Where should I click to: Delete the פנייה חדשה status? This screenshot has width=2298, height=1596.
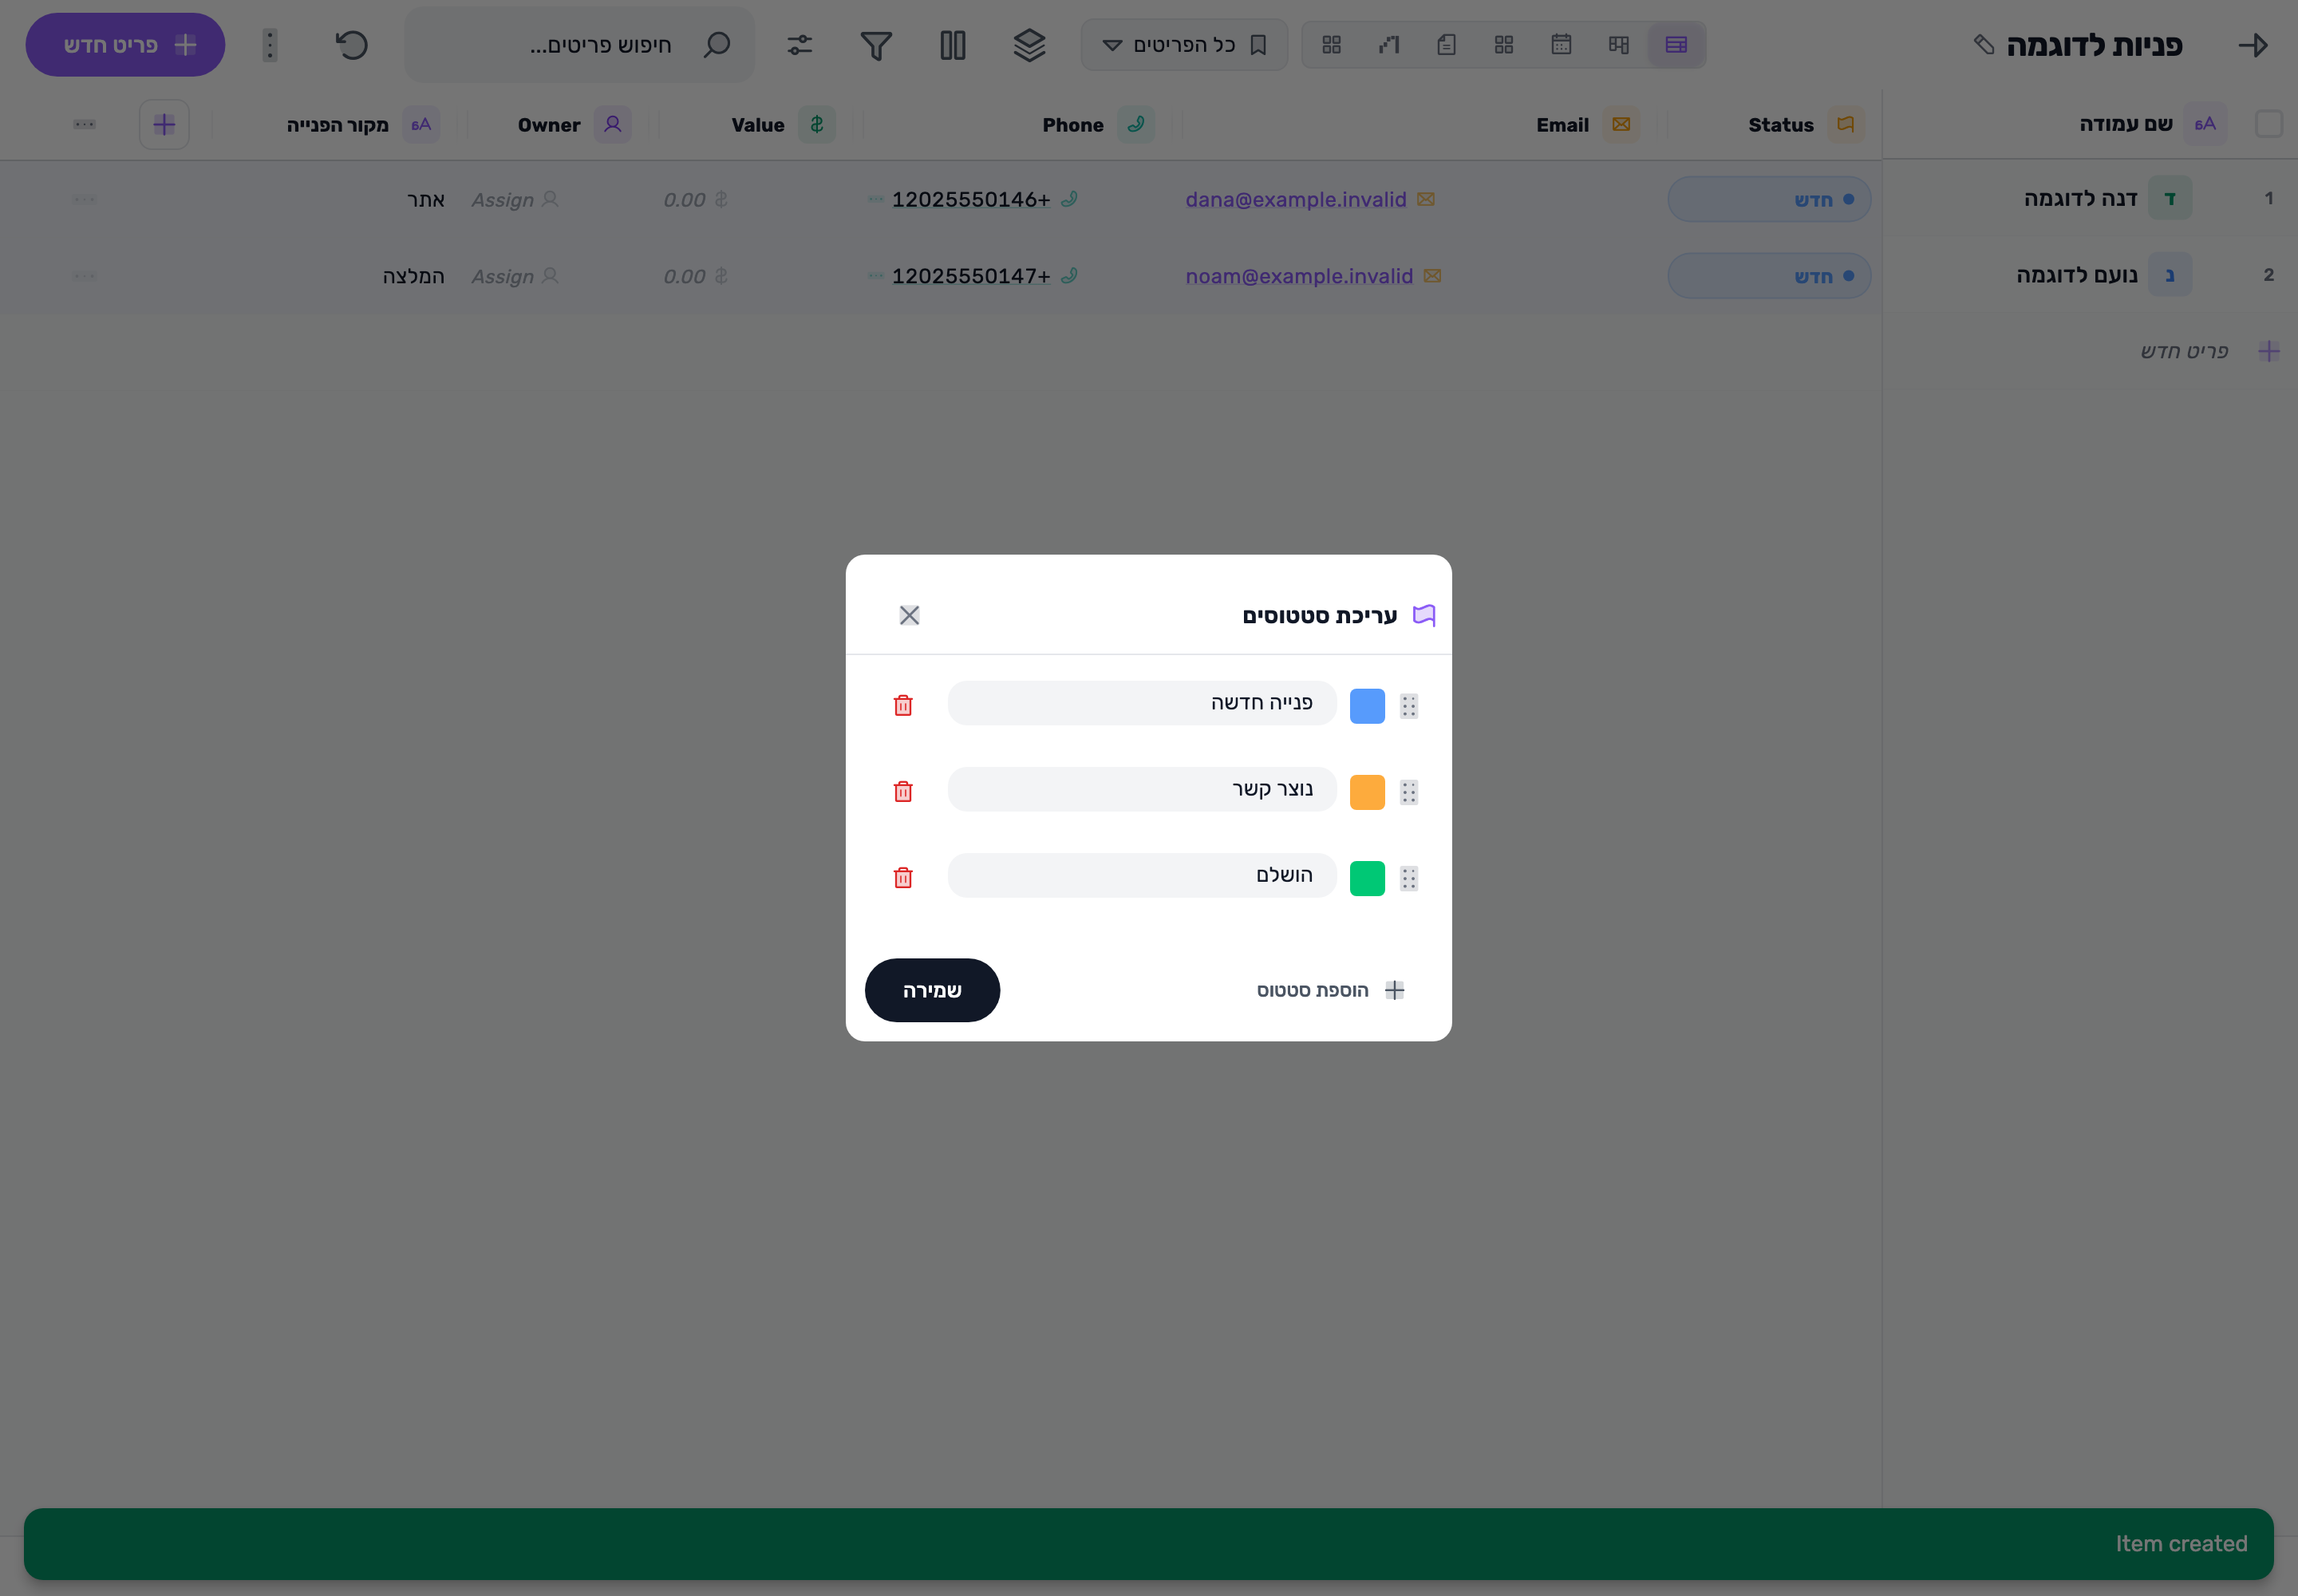(x=902, y=706)
